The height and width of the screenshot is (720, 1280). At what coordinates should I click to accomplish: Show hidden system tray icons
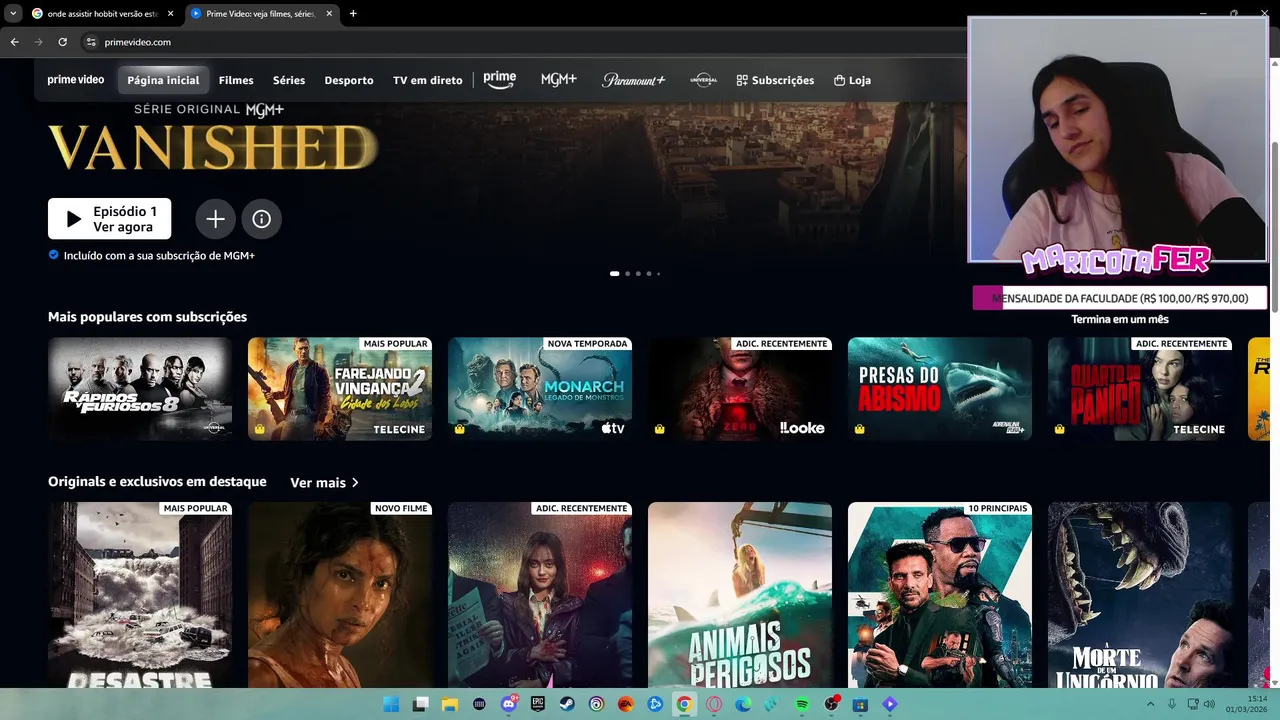click(x=1150, y=704)
